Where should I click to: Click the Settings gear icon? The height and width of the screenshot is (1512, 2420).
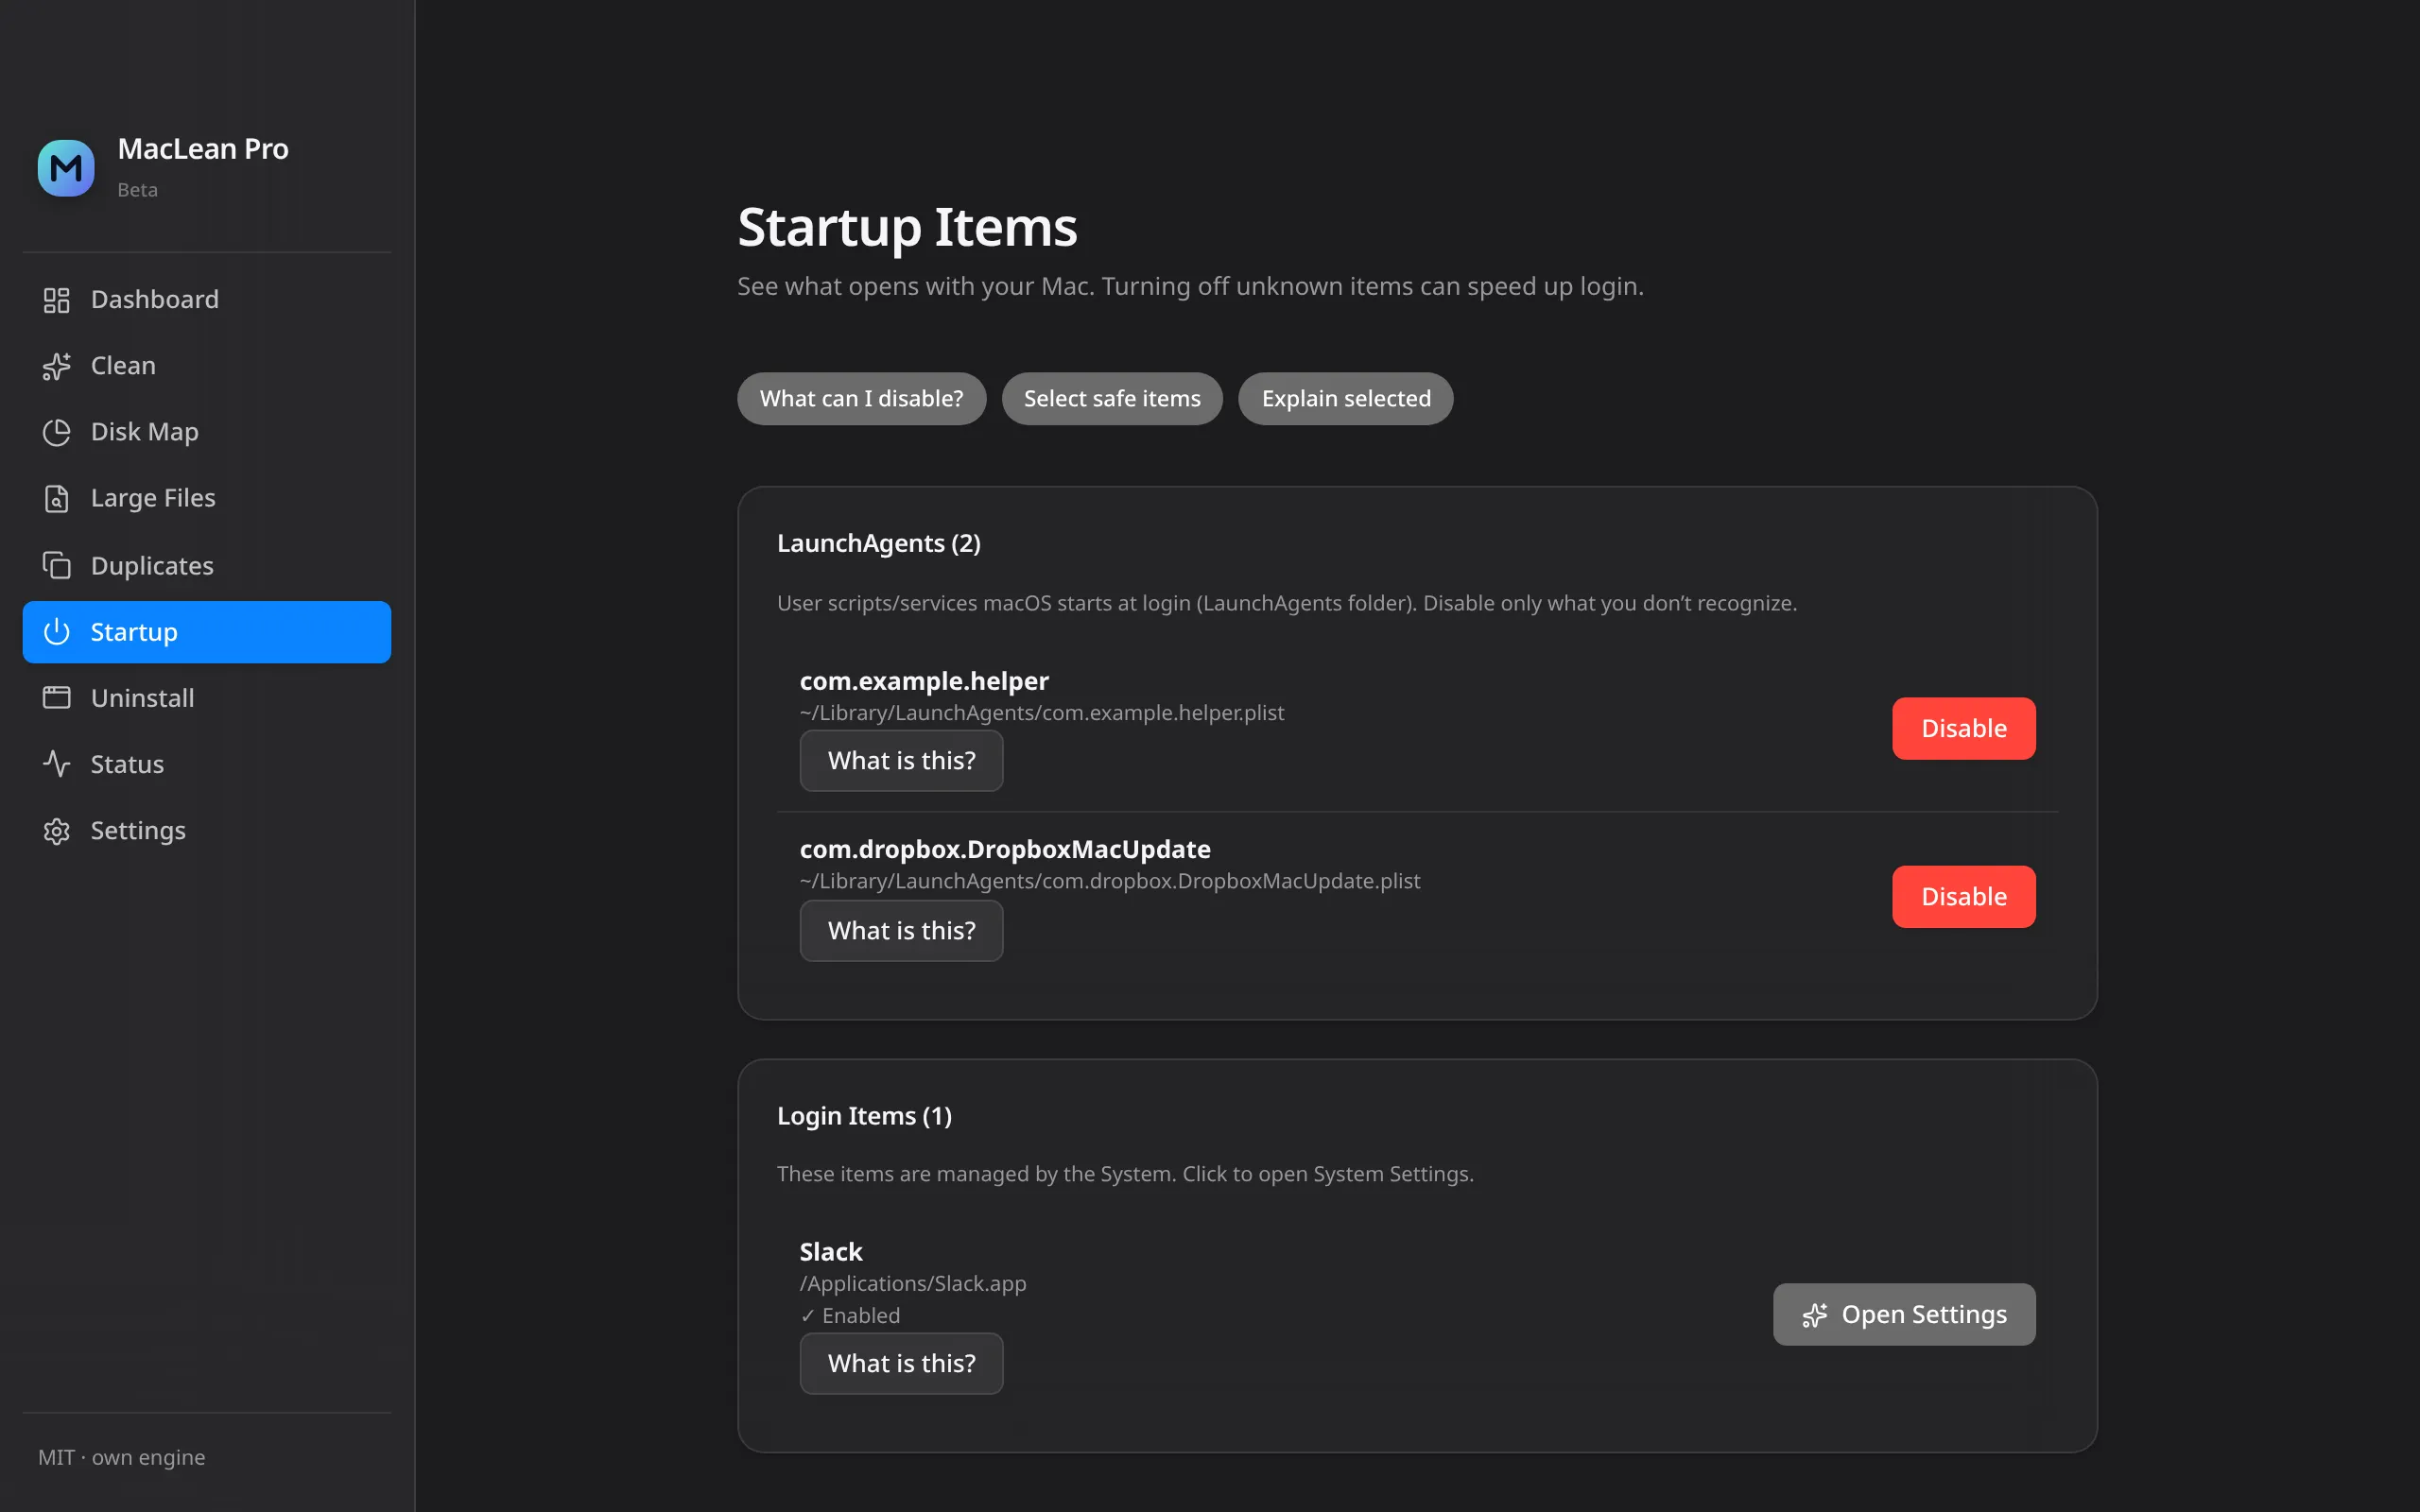click(57, 831)
